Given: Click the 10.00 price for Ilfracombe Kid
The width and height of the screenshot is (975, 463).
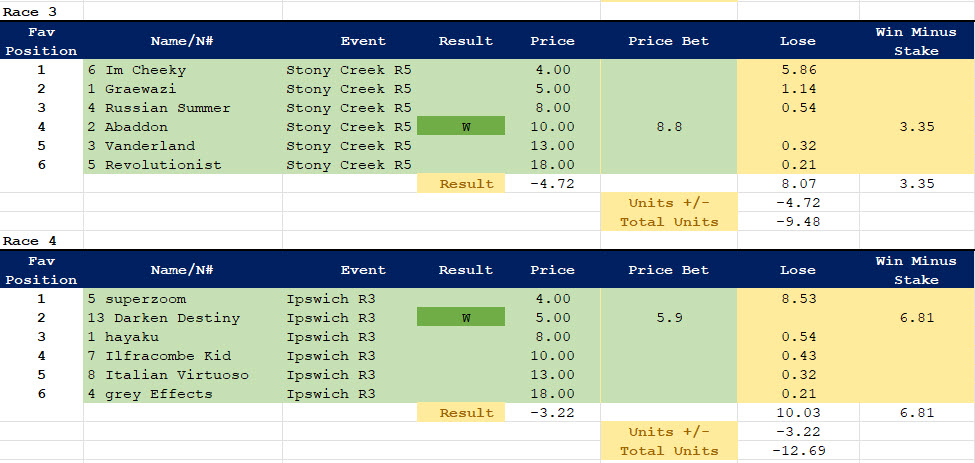Looking at the screenshot, I should [x=552, y=356].
